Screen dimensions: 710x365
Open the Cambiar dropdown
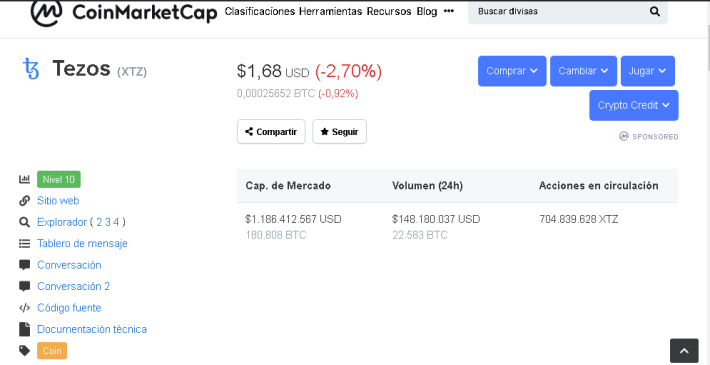[584, 71]
